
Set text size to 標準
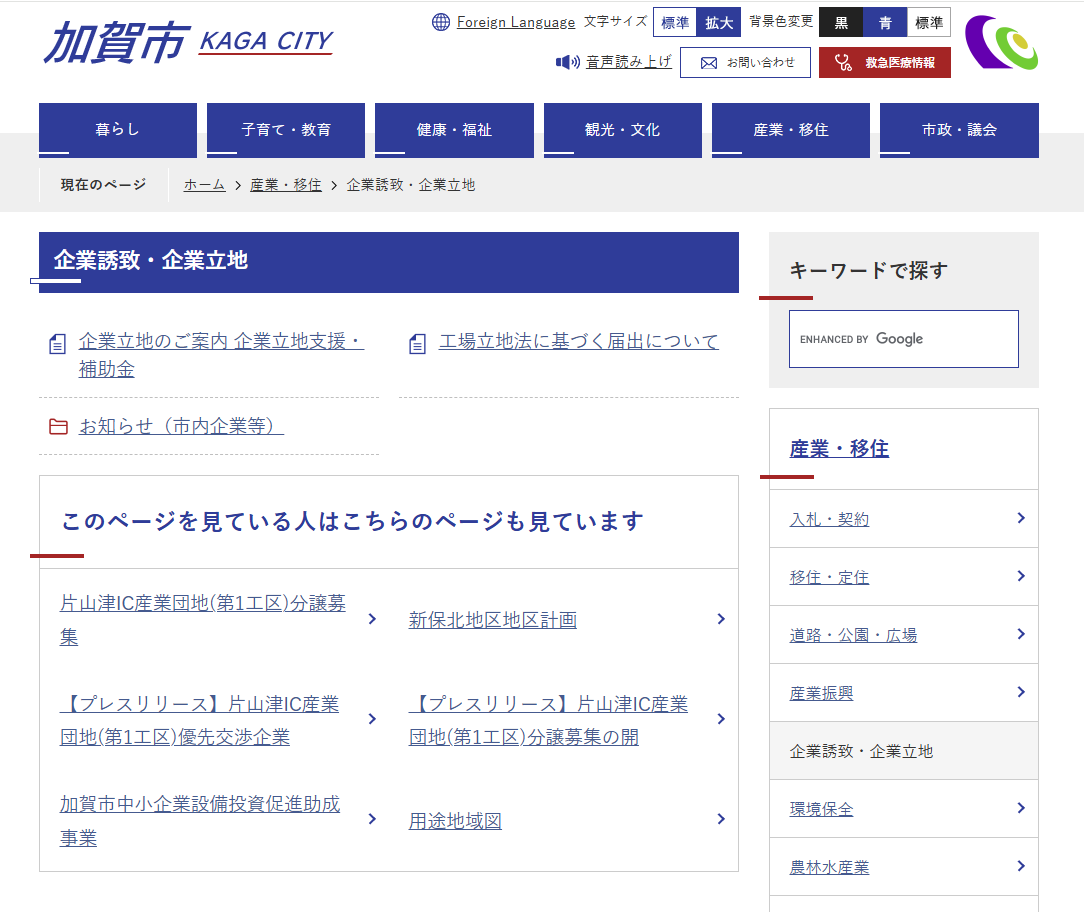tap(675, 22)
